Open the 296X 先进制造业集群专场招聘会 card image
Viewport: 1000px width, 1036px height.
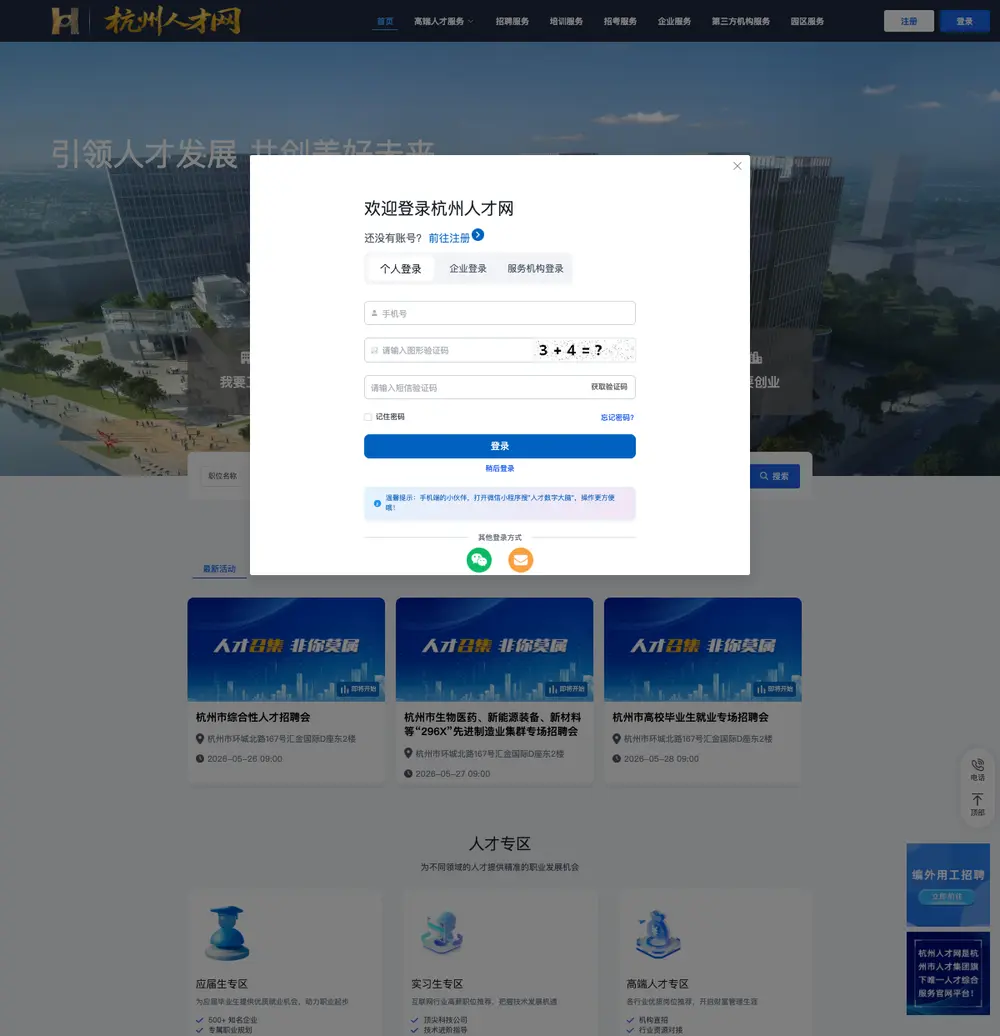click(x=494, y=649)
